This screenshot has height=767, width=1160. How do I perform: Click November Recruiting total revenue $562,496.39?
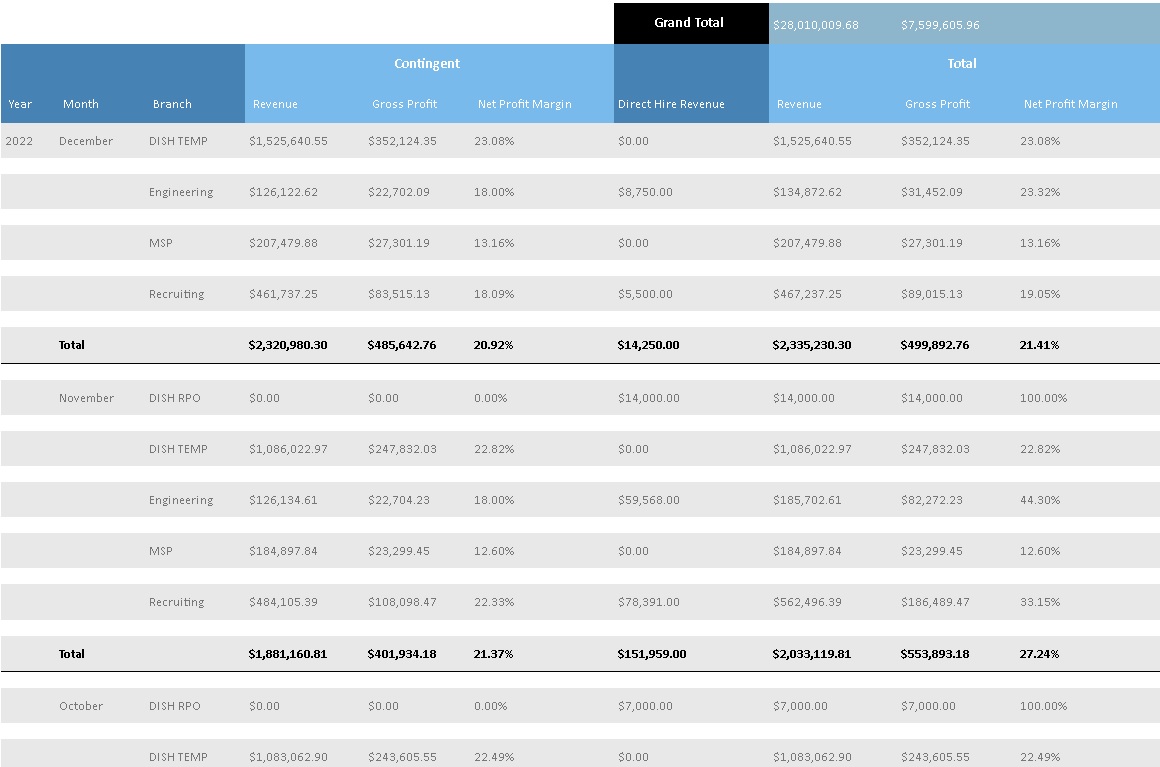click(x=807, y=602)
